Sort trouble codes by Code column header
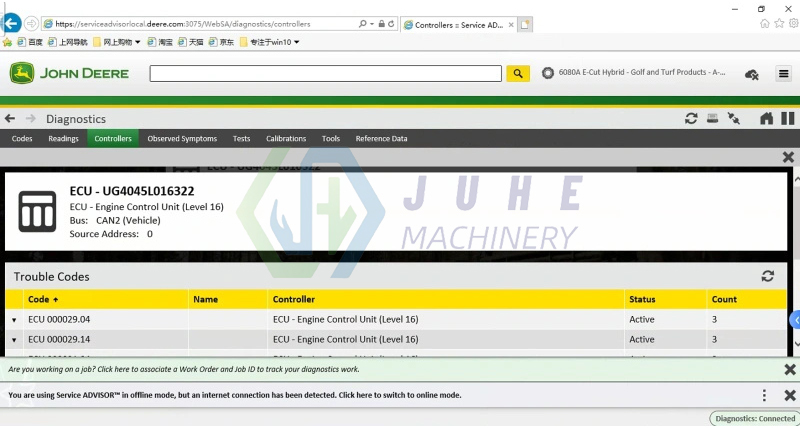Viewport: 800px width, 428px height. tap(43, 299)
